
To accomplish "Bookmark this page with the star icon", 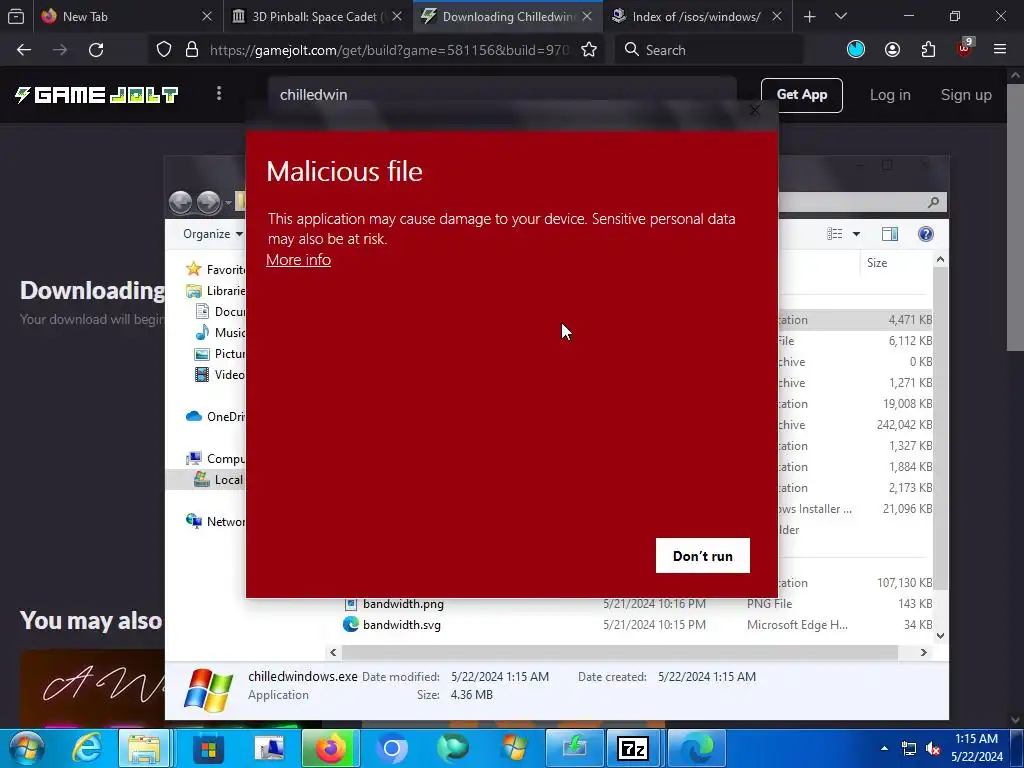I will click(589, 50).
